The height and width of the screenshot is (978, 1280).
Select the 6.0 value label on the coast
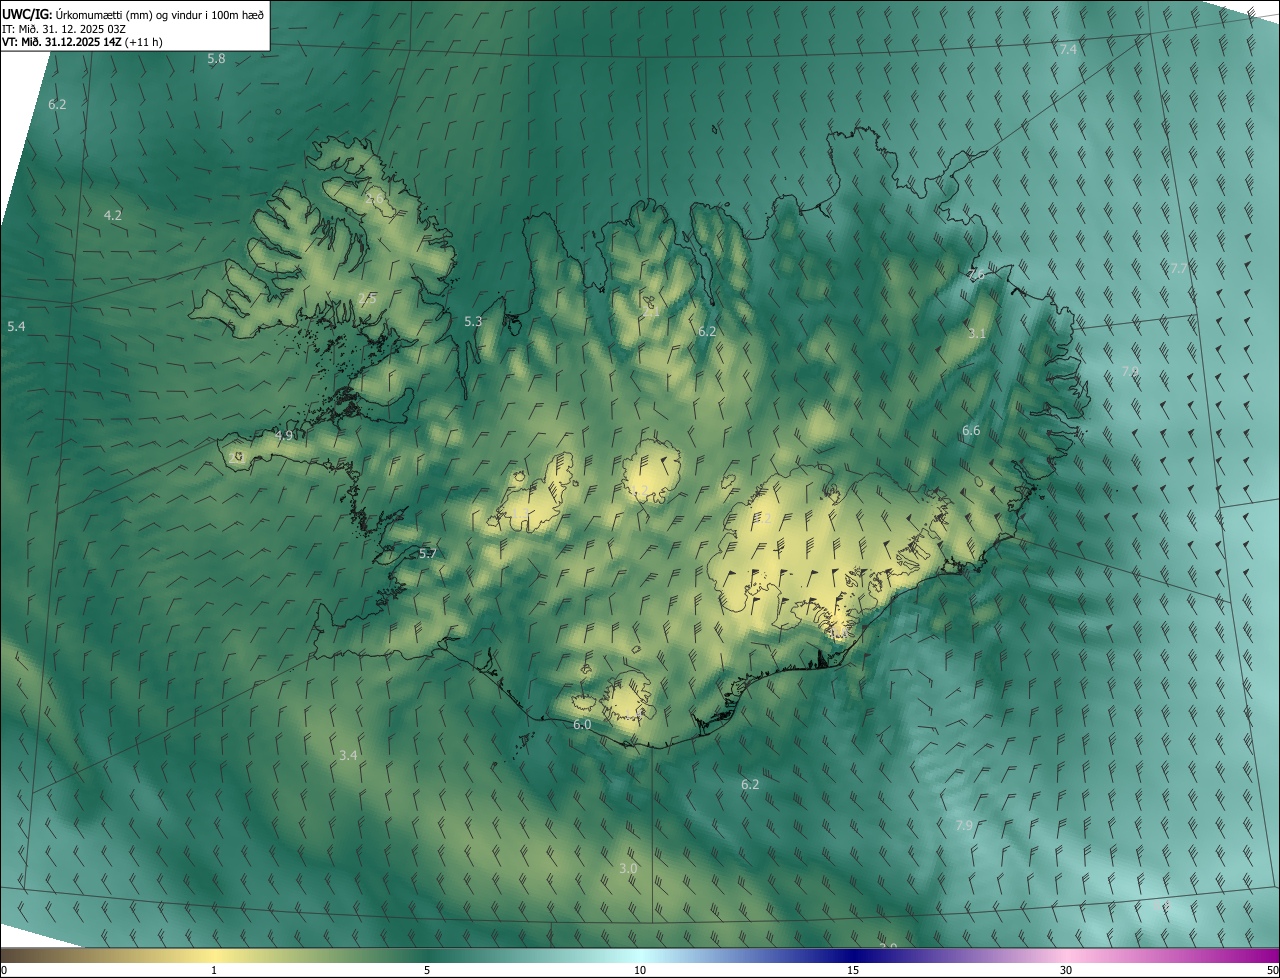[582, 724]
